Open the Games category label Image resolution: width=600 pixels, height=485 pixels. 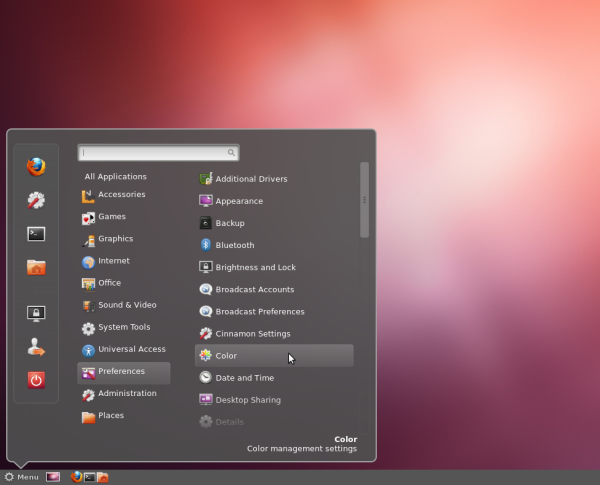coord(112,217)
